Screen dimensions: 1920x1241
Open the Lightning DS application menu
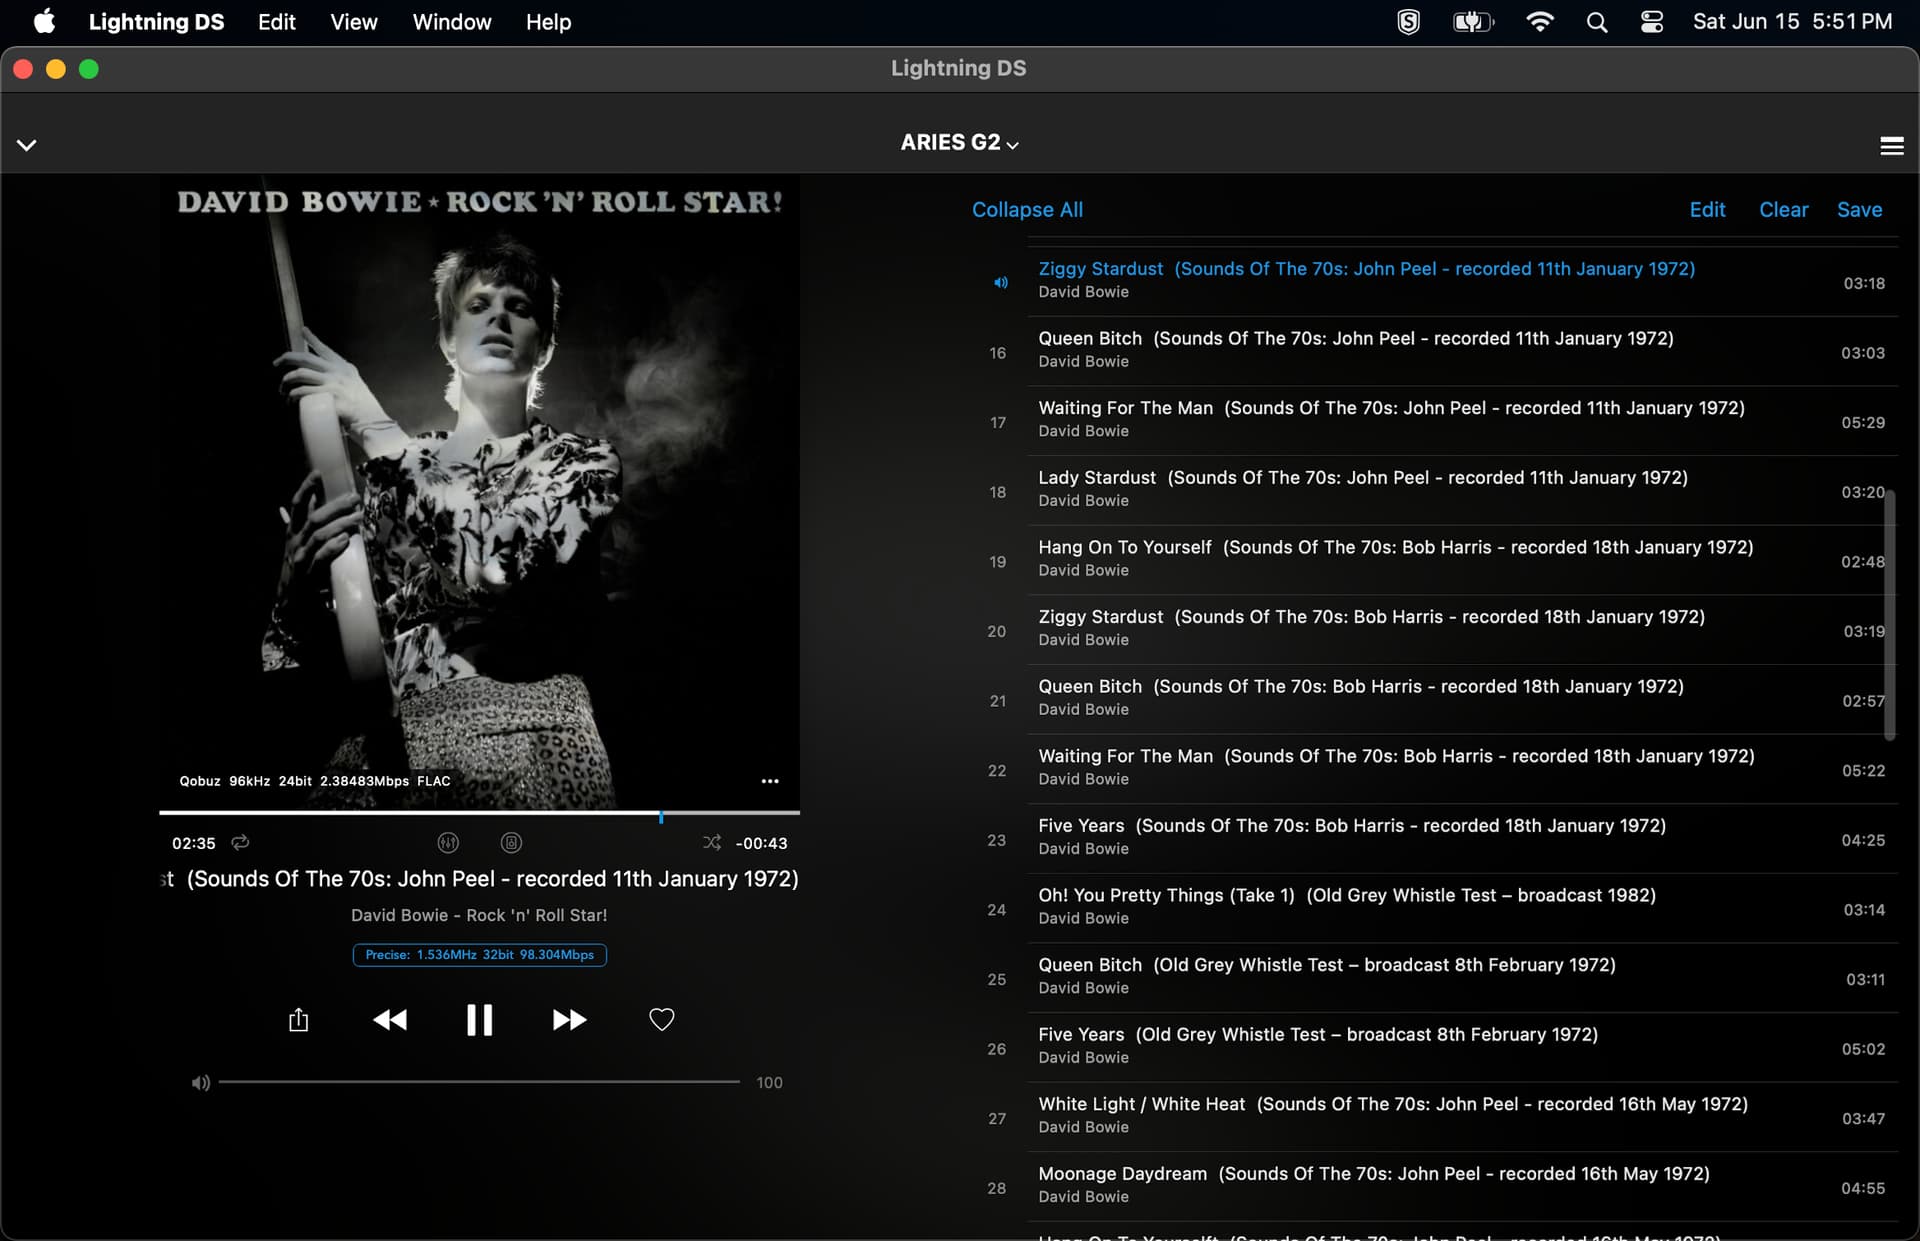click(156, 22)
